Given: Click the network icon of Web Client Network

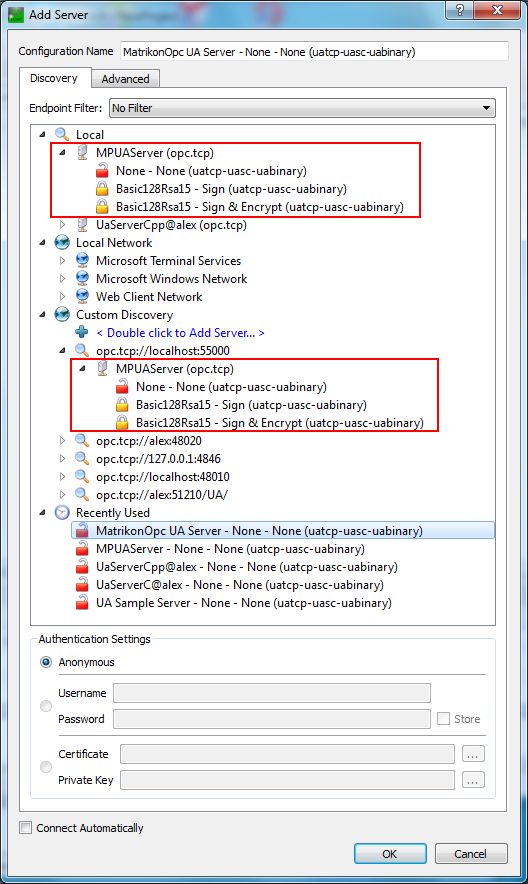Looking at the screenshot, I should 82,297.
